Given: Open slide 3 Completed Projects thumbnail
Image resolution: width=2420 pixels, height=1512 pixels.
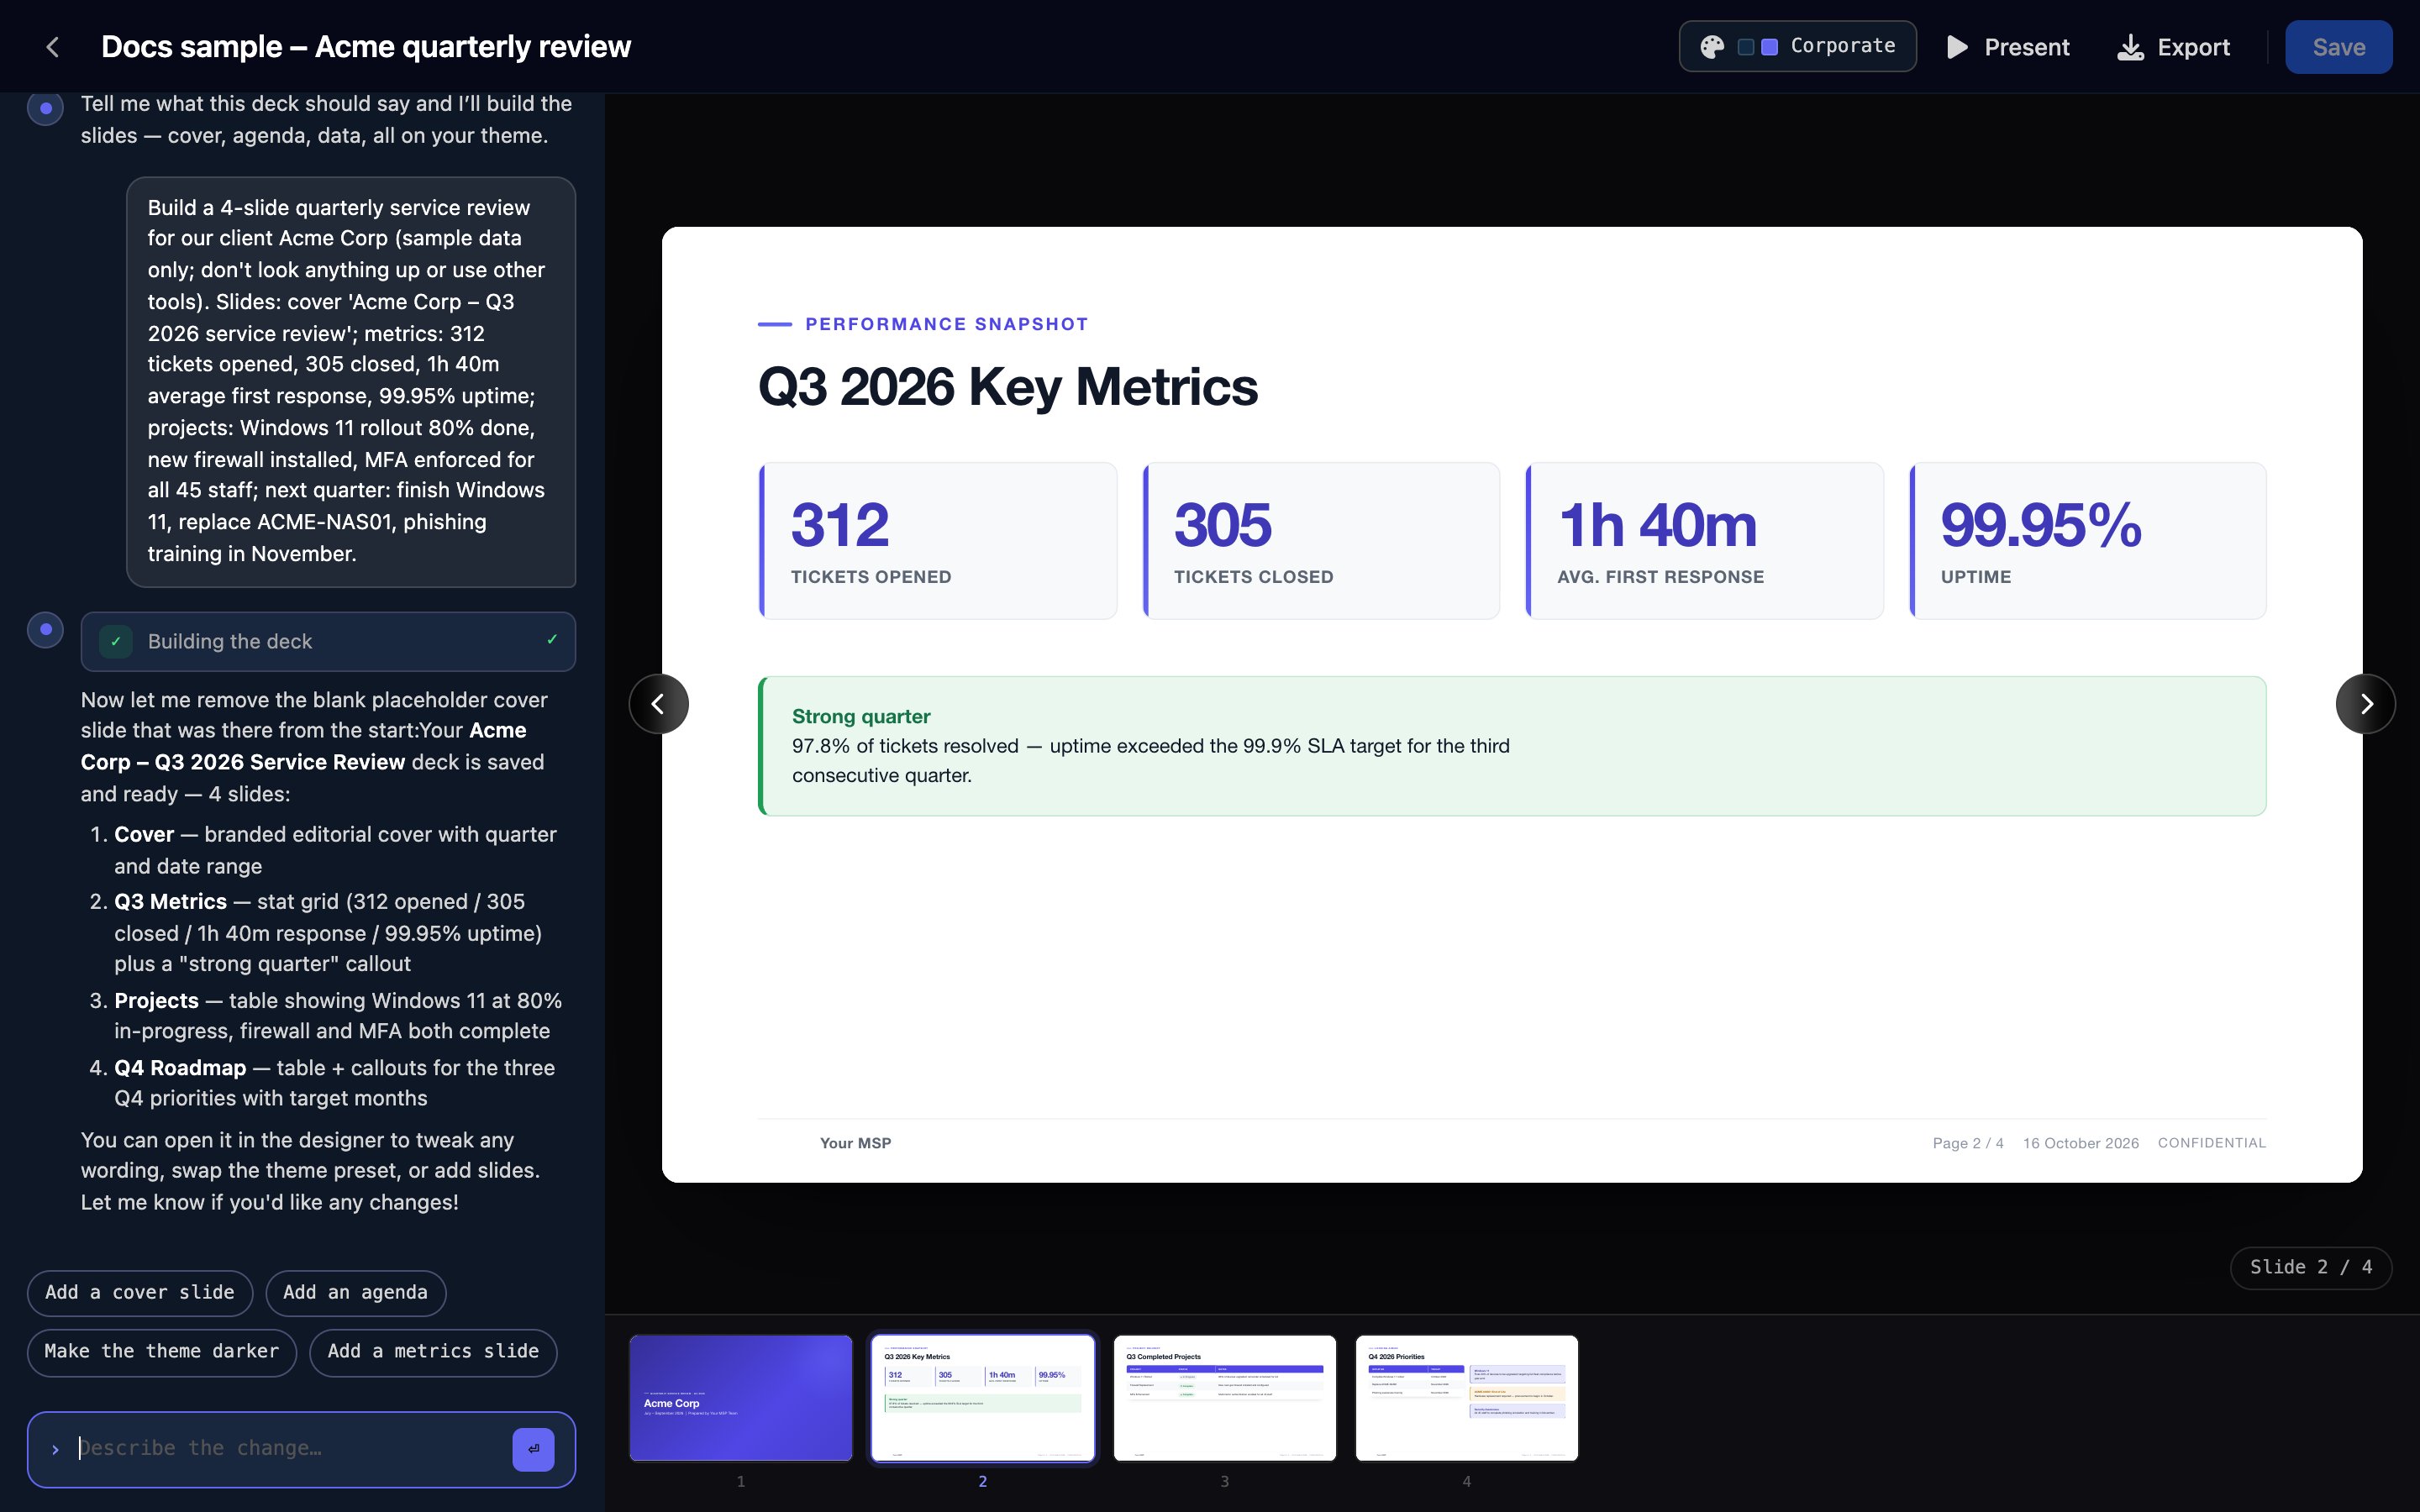Looking at the screenshot, I should point(1225,1398).
